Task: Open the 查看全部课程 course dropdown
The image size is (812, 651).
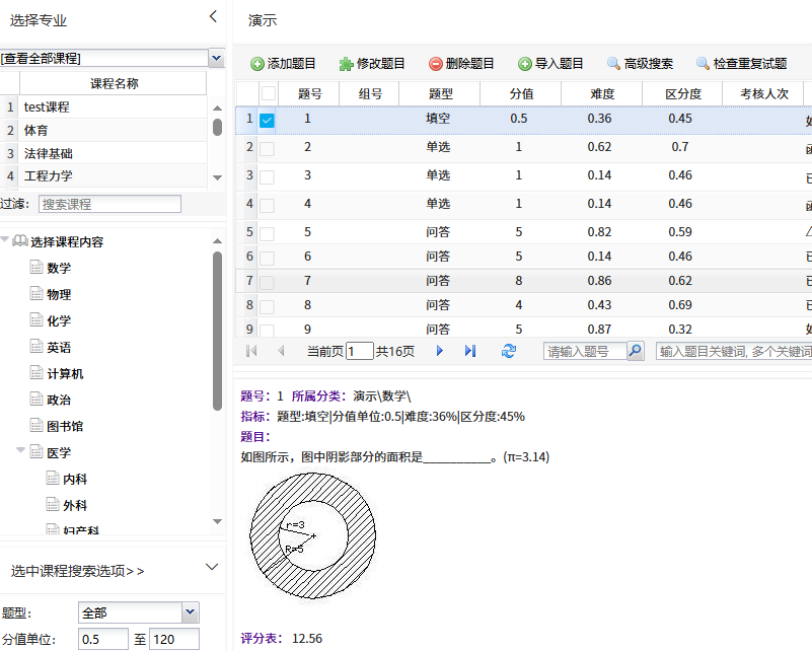Action: (x=217, y=59)
